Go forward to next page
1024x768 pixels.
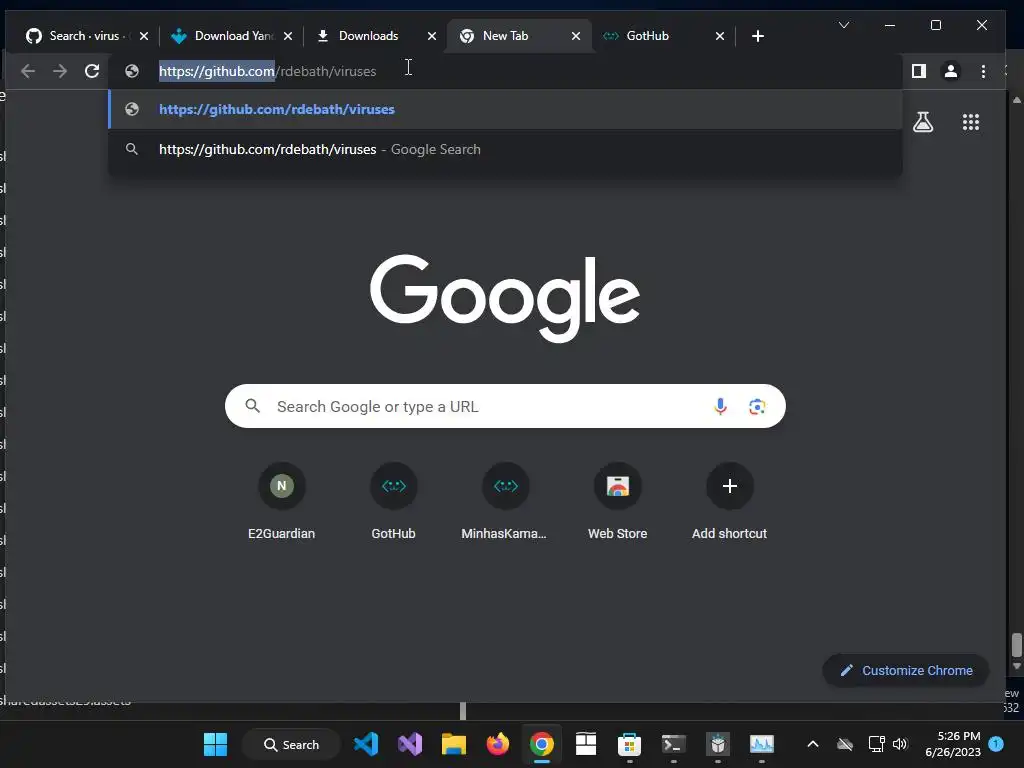[60, 71]
